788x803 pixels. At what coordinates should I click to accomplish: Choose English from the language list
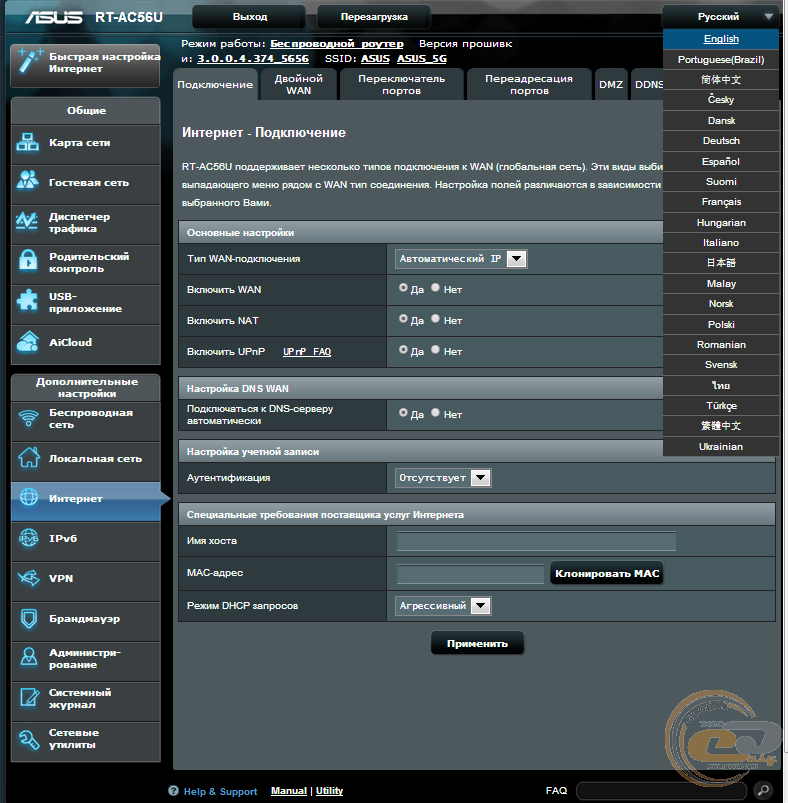tap(720, 39)
